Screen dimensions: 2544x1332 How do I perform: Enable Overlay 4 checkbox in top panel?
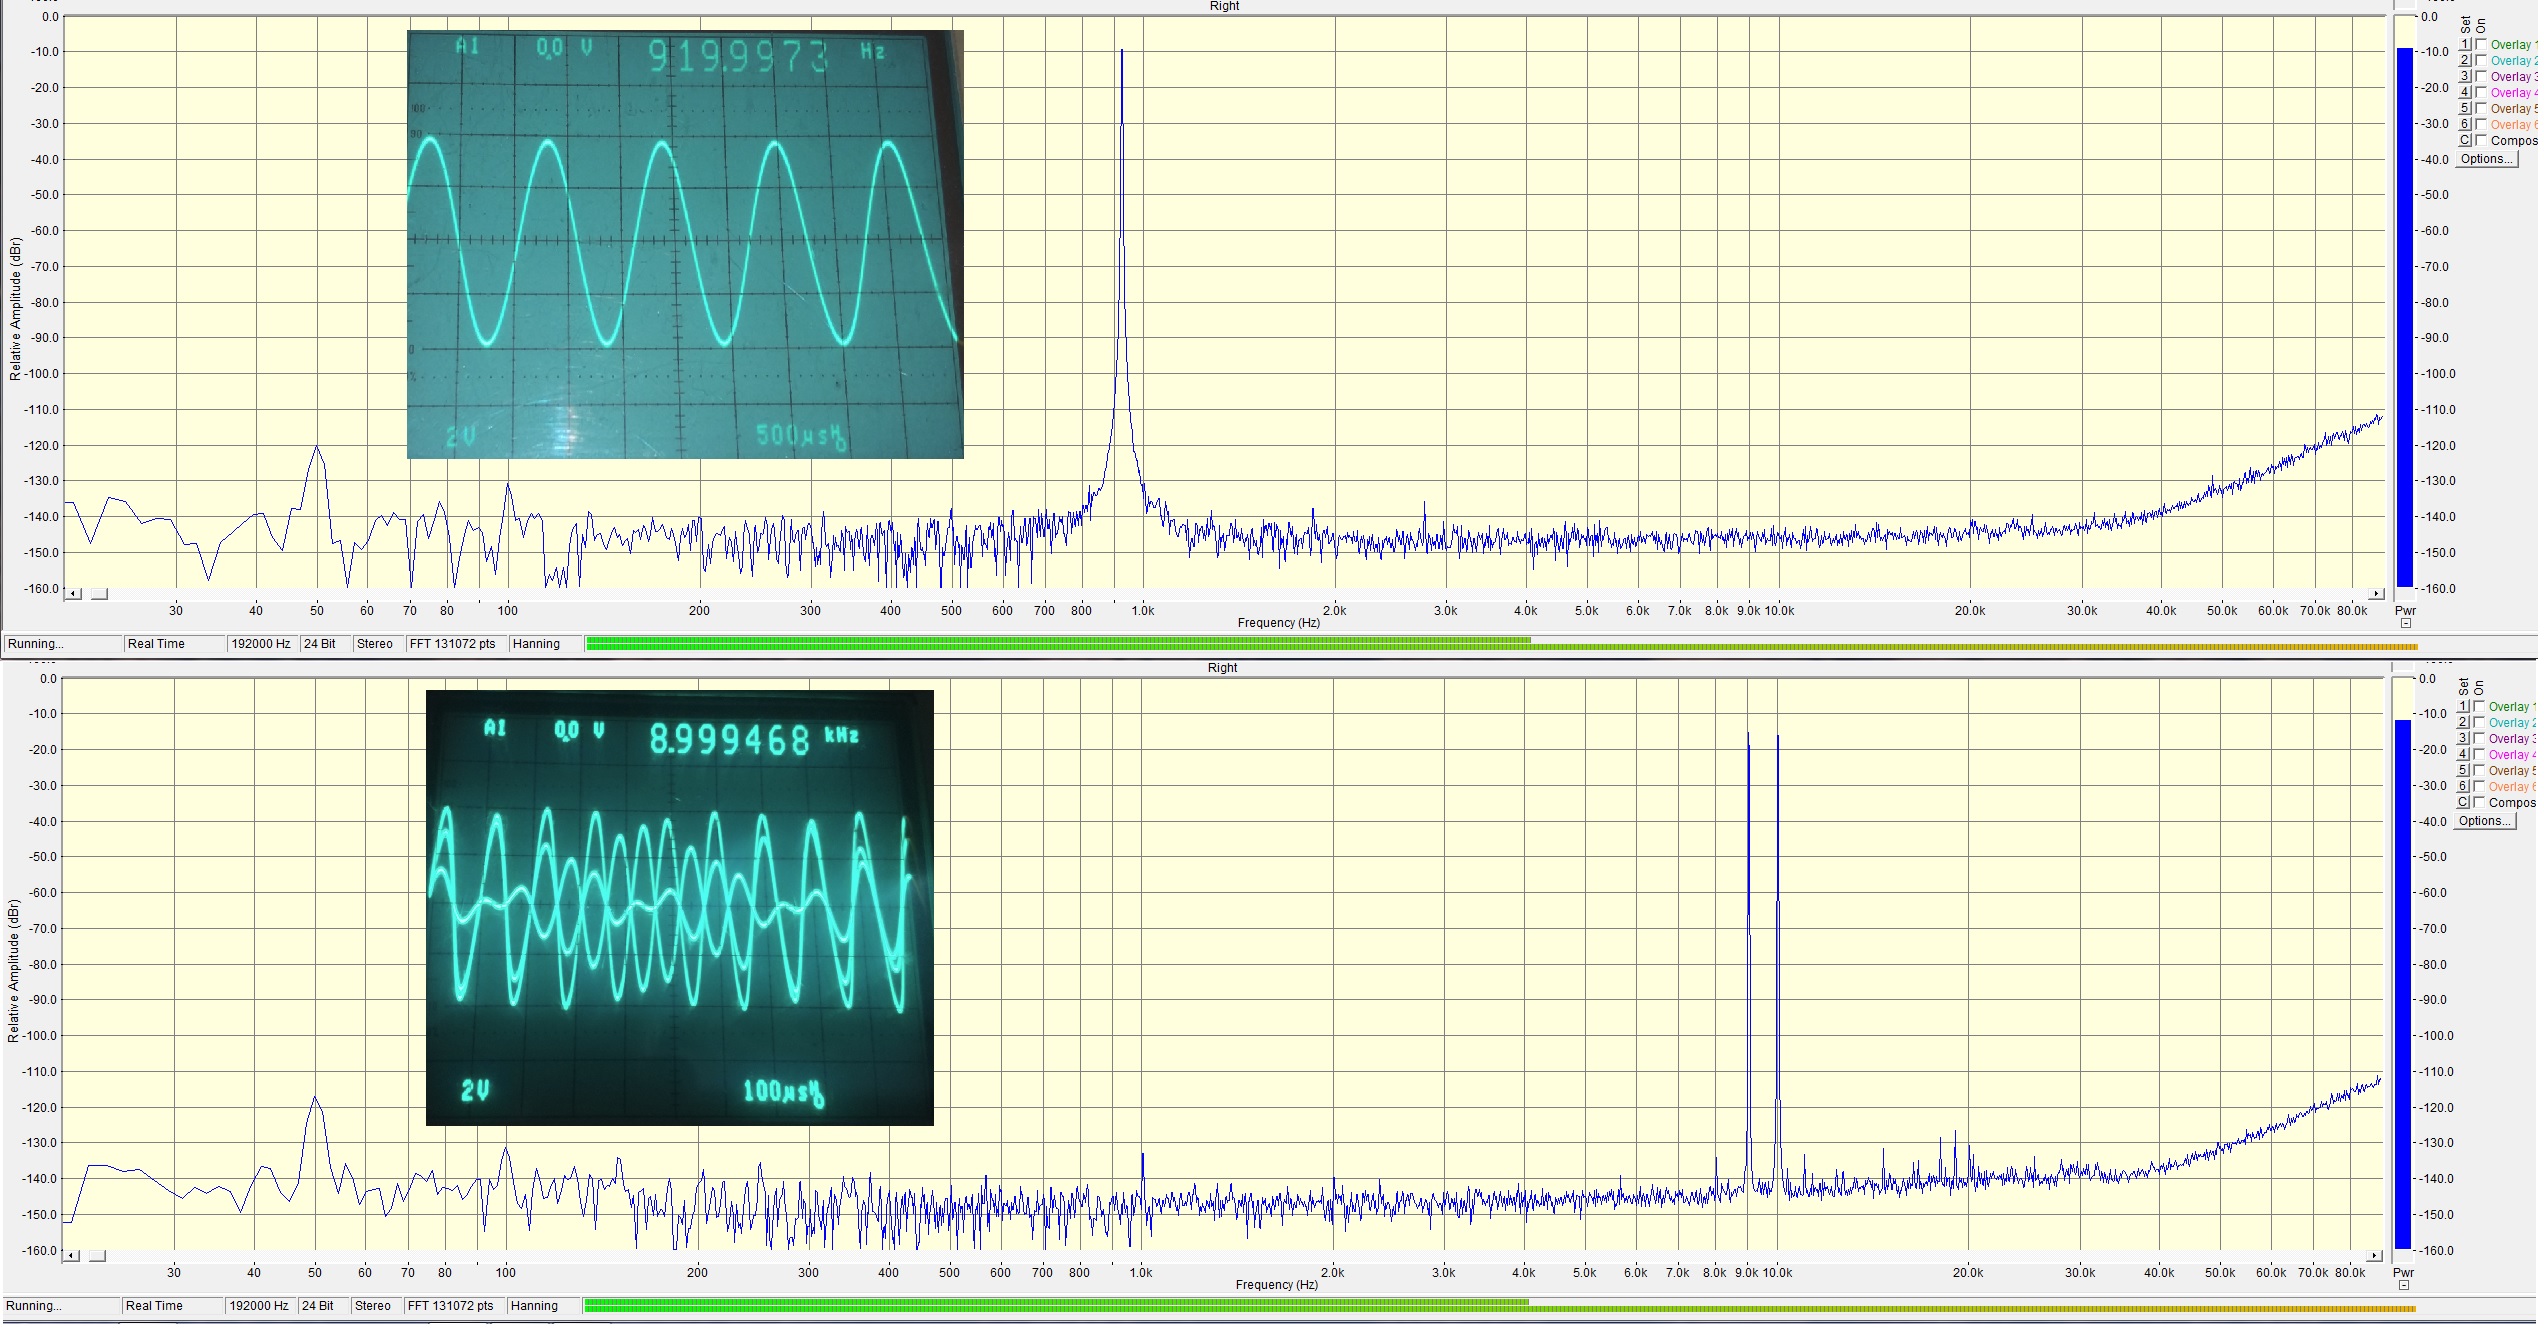pyautogui.click(x=2481, y=92)
